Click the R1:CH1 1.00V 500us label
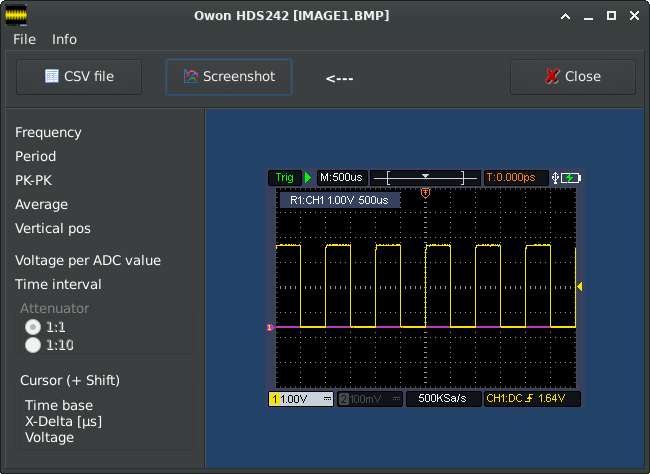Viewport: 650px width, 474px height. coord(340,200)
